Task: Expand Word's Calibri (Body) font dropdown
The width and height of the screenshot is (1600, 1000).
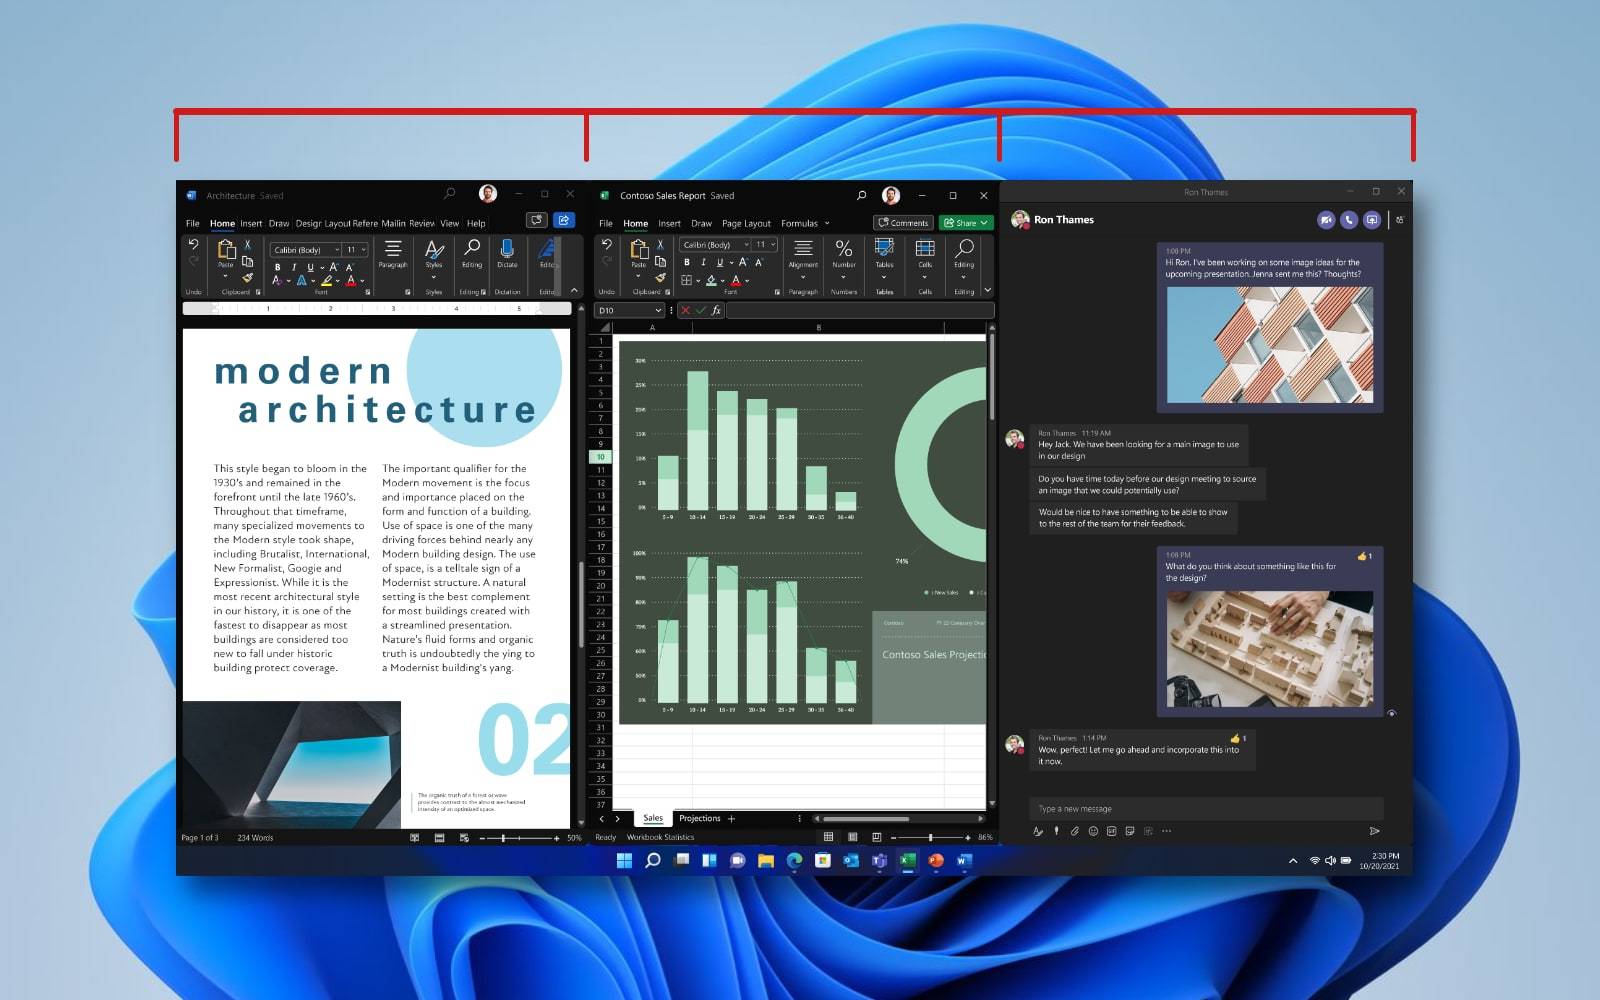Action: click(x=337, y=250)
